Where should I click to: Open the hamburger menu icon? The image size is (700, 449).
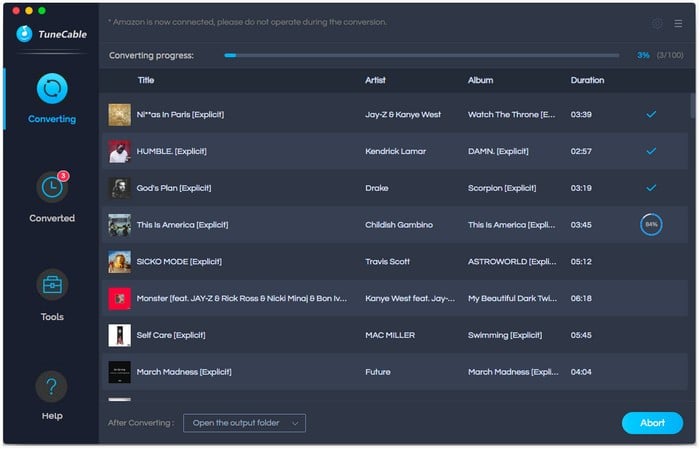point(678,24)
